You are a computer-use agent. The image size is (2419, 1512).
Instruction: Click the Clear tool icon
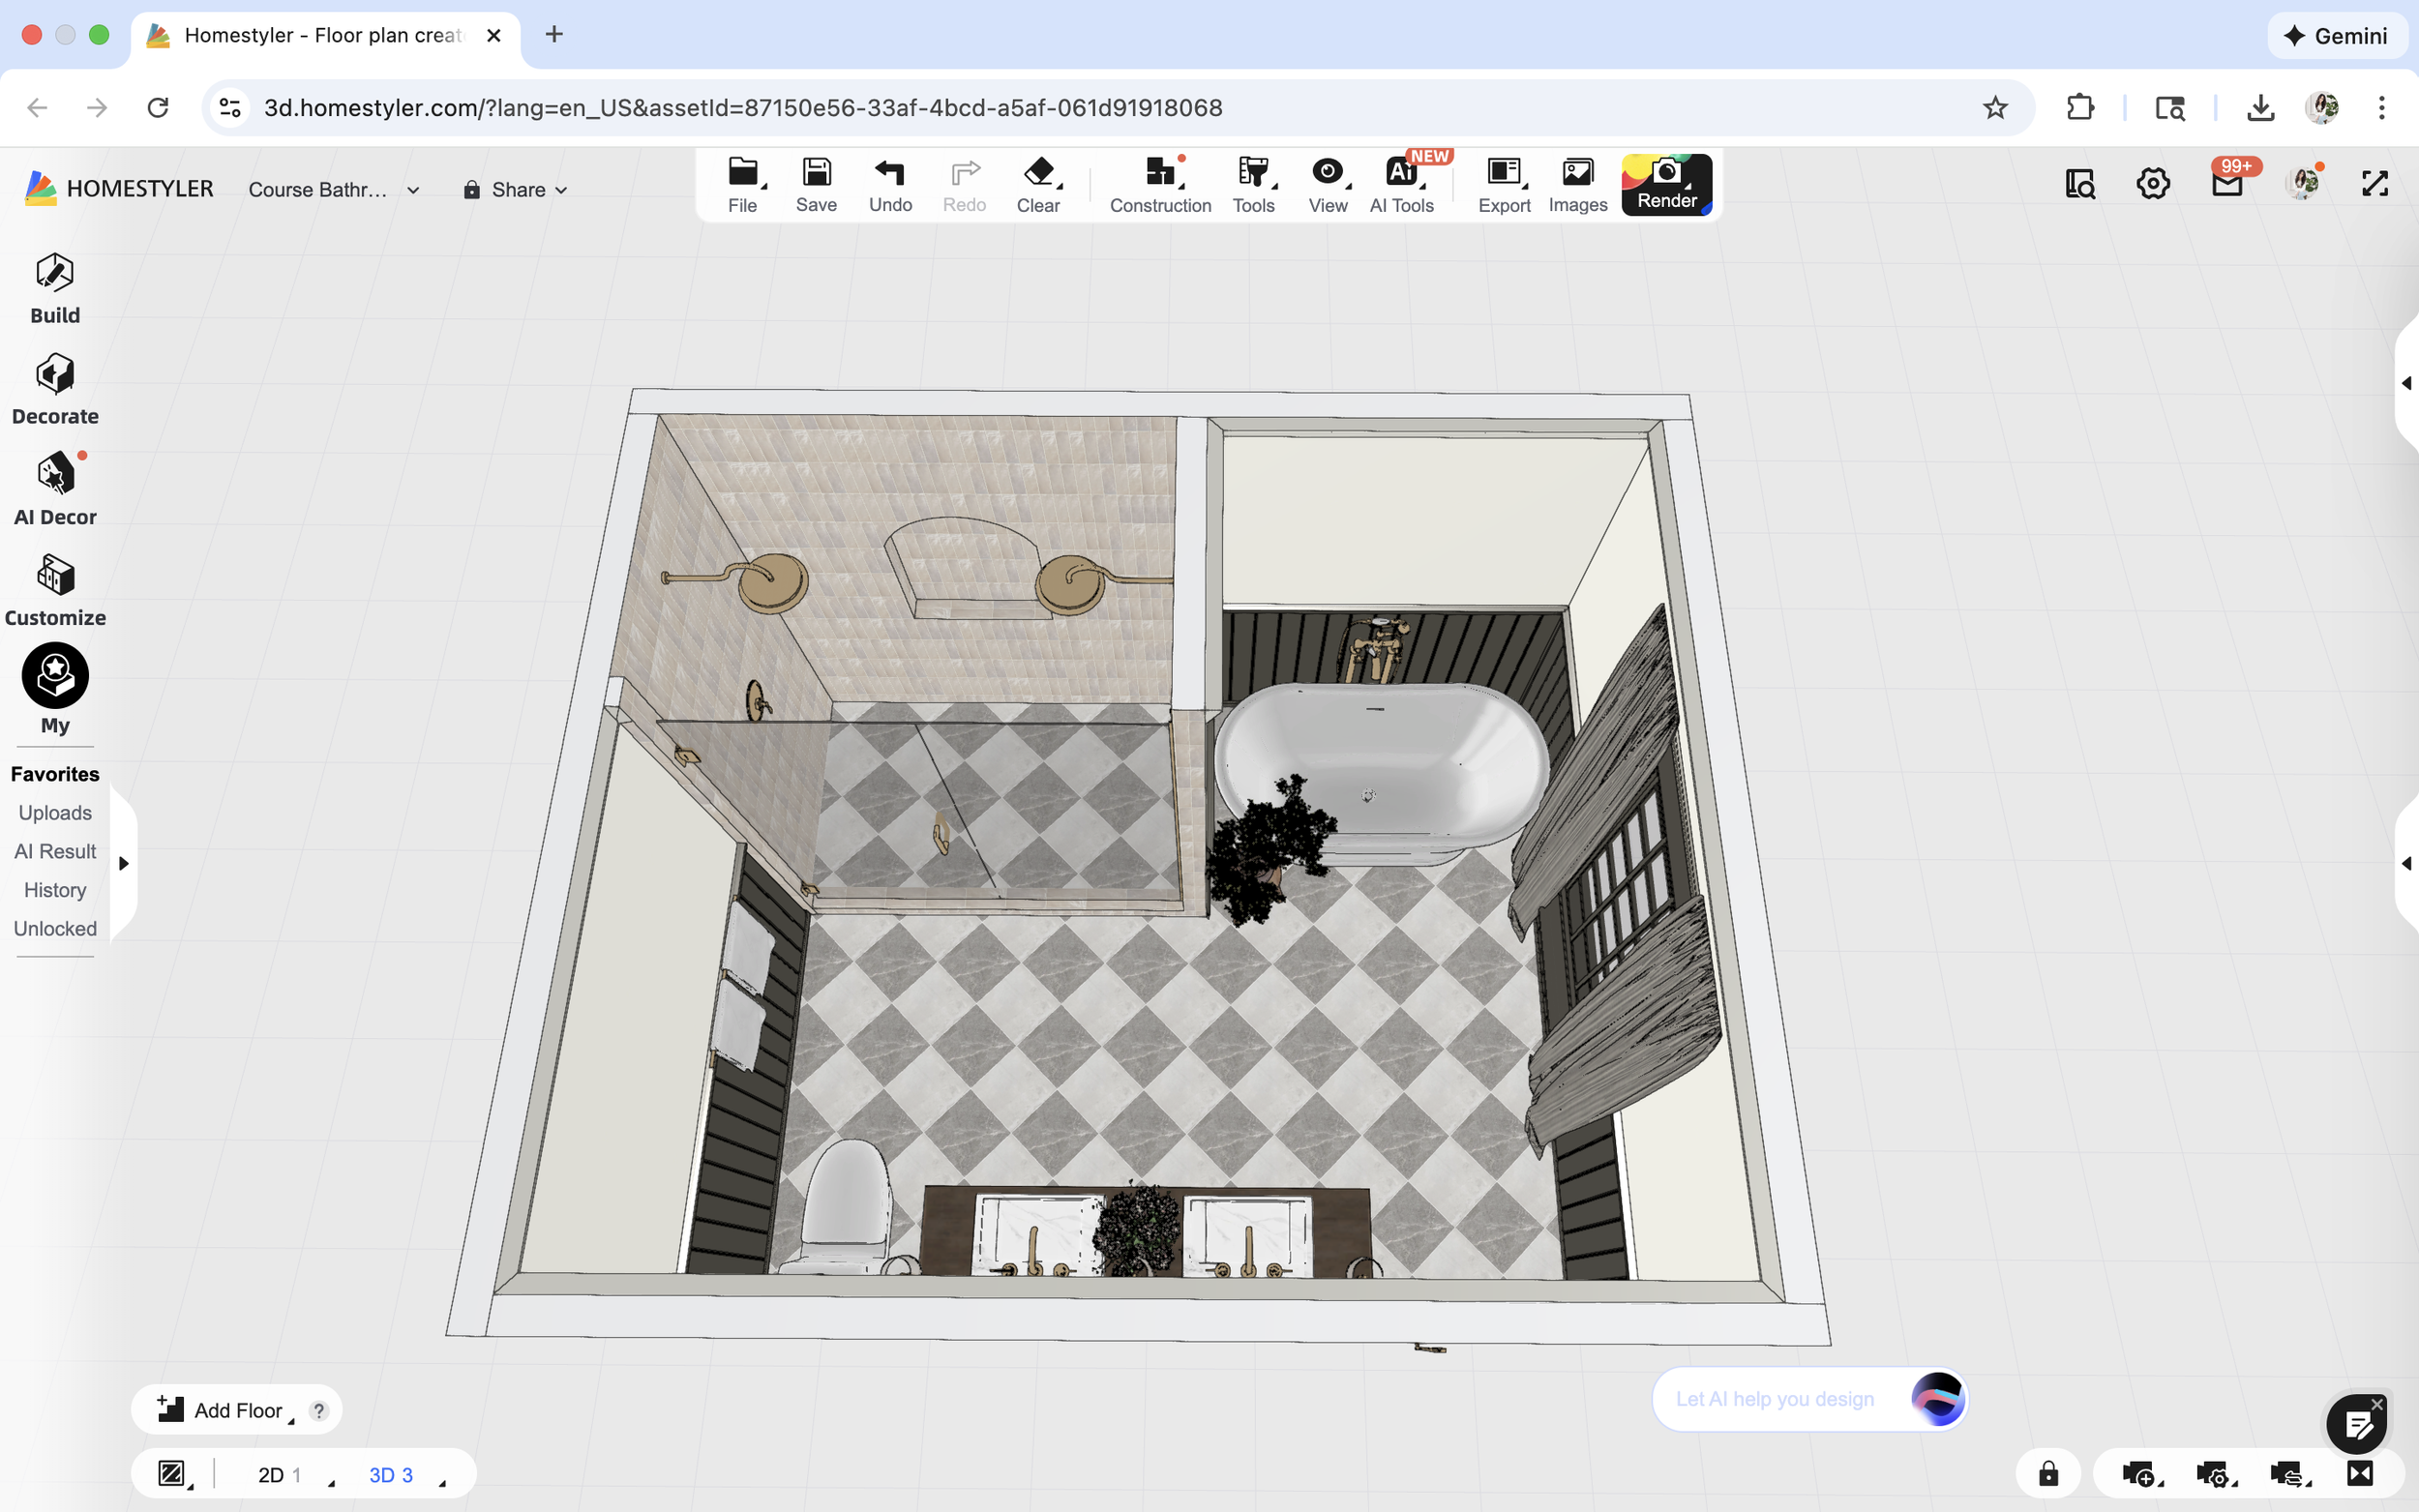point(1038,178)
